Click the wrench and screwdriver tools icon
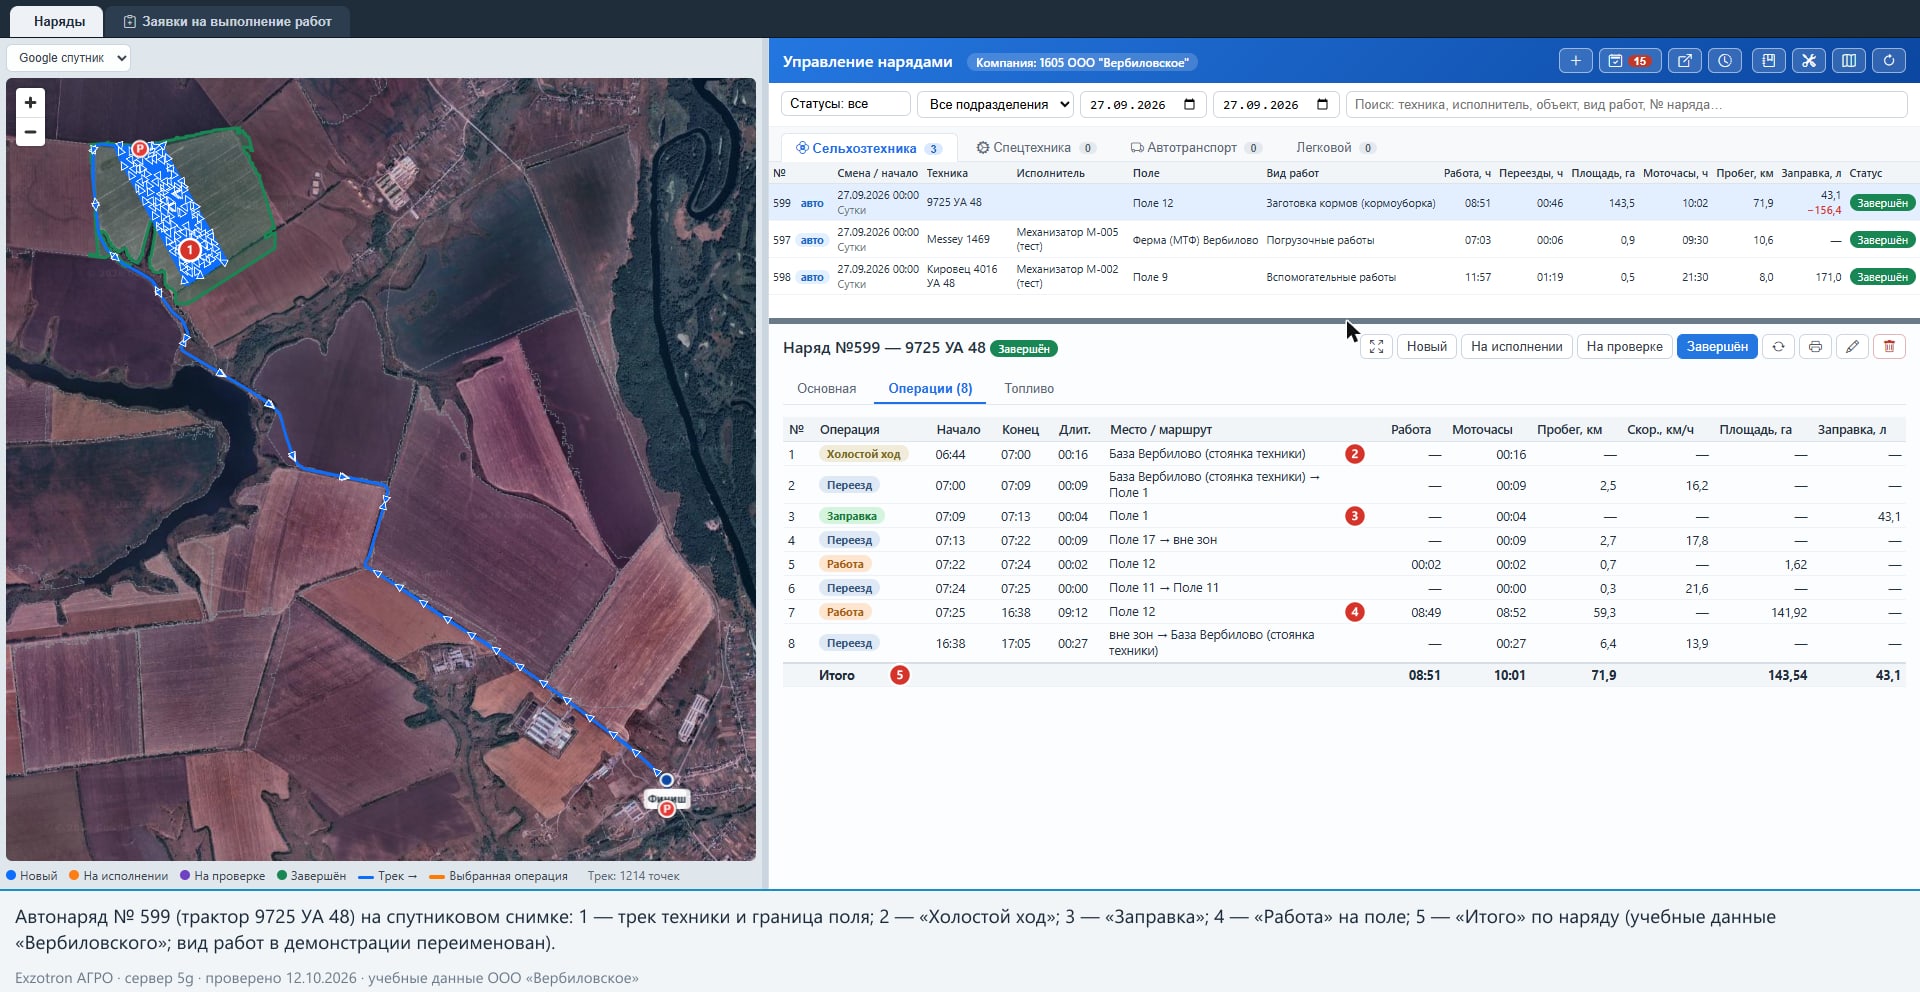1920x992 pixels. coord(1809,61)
